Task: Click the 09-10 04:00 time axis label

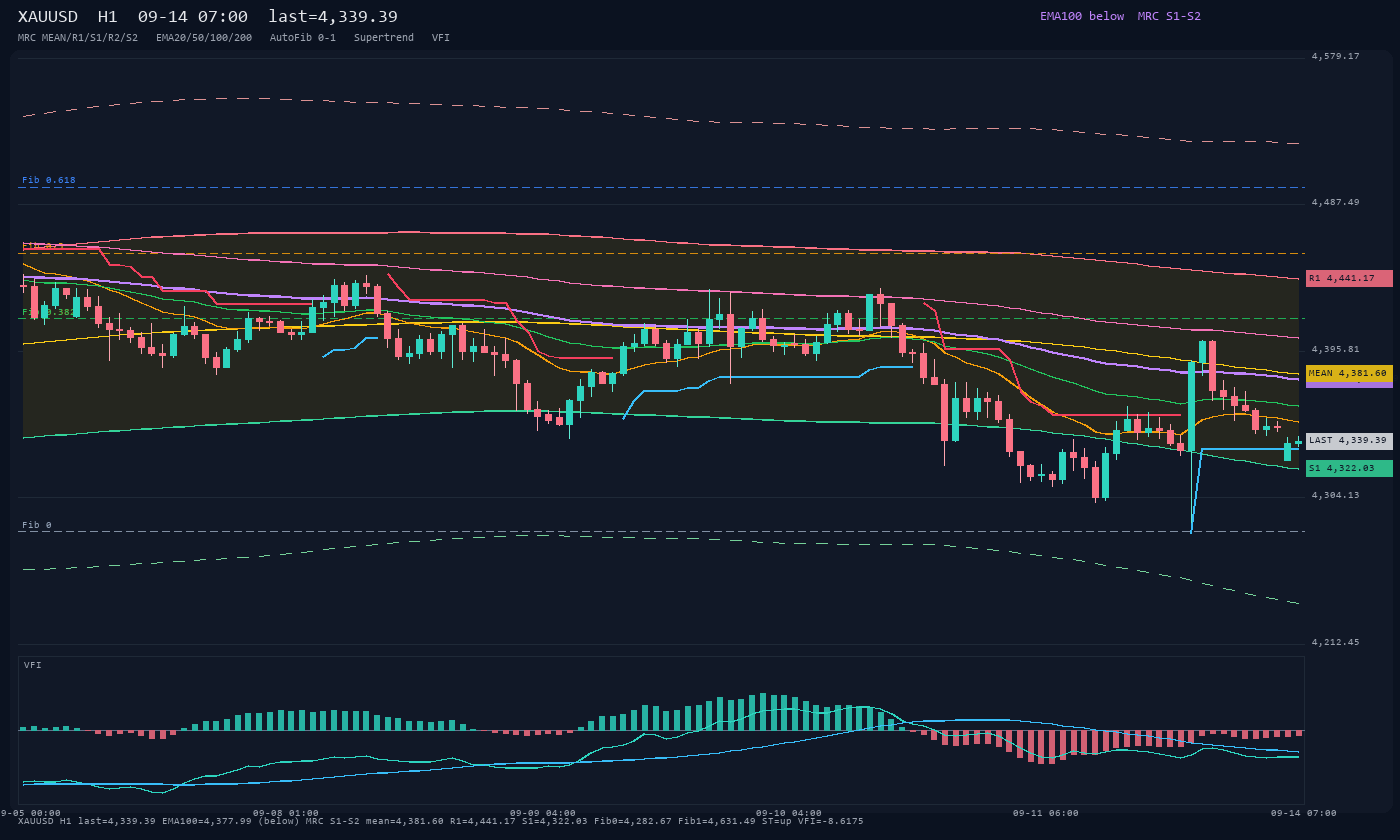Action: tap(789, 813)
